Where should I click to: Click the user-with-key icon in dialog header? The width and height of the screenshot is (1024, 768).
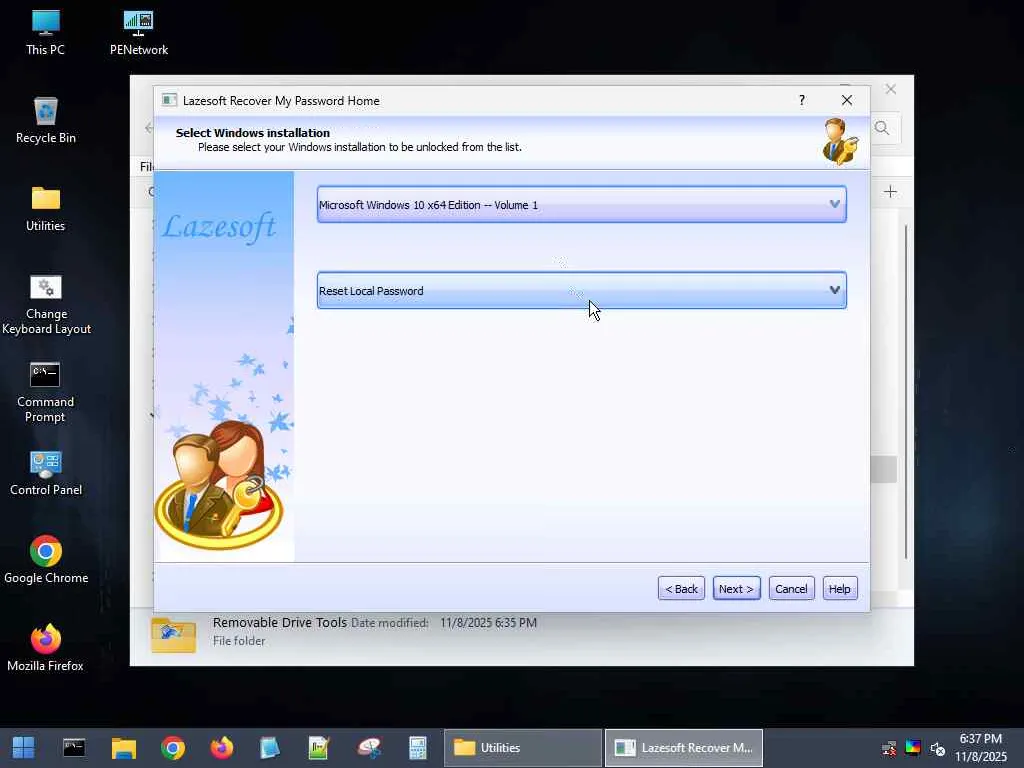point(840,141)
